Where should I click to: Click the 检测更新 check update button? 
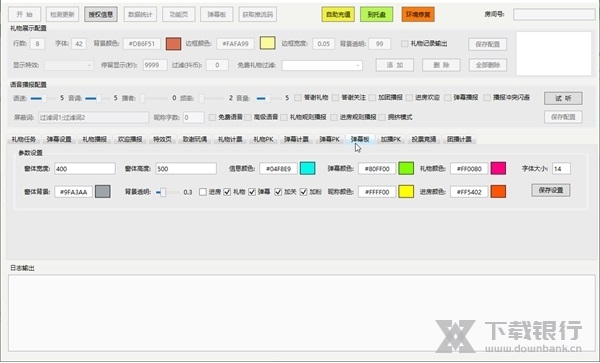pos(62,15)
